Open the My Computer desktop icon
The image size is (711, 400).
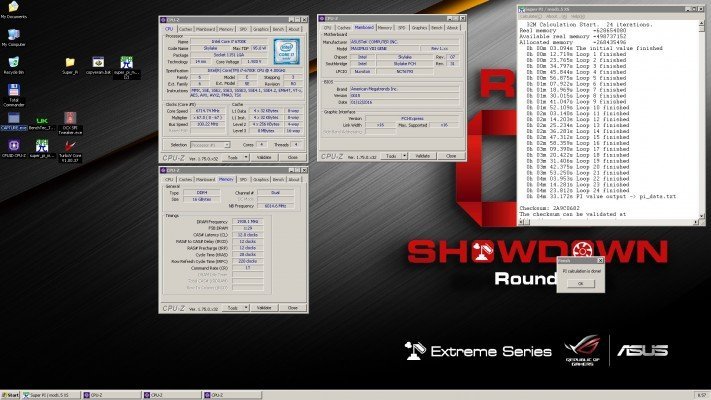pos(14,38)
